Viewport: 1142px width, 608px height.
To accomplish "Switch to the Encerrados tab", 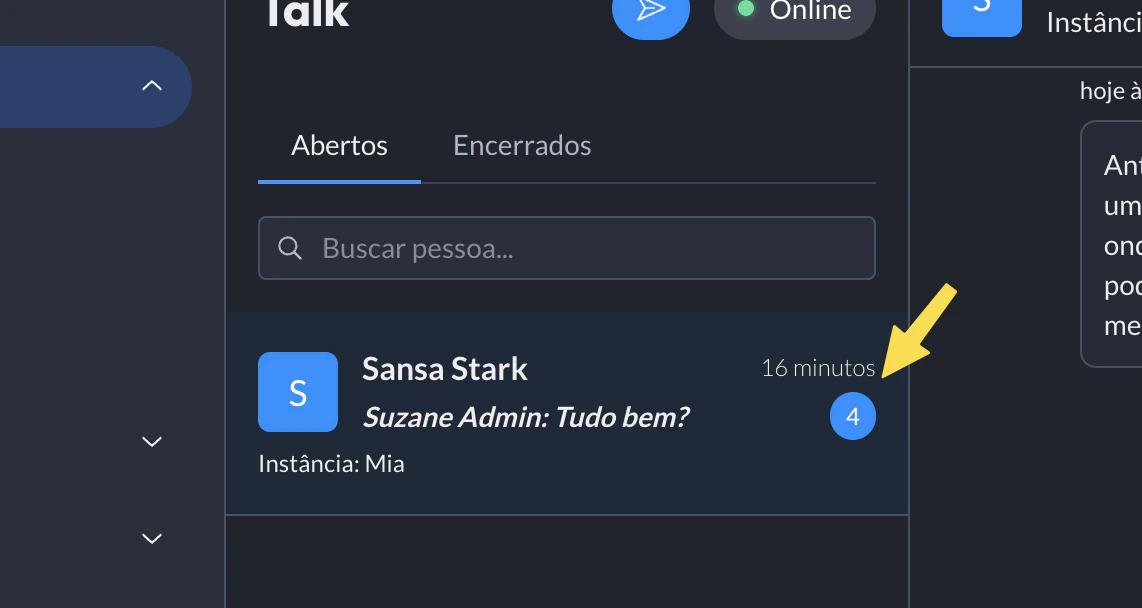I will coord(521,145).
